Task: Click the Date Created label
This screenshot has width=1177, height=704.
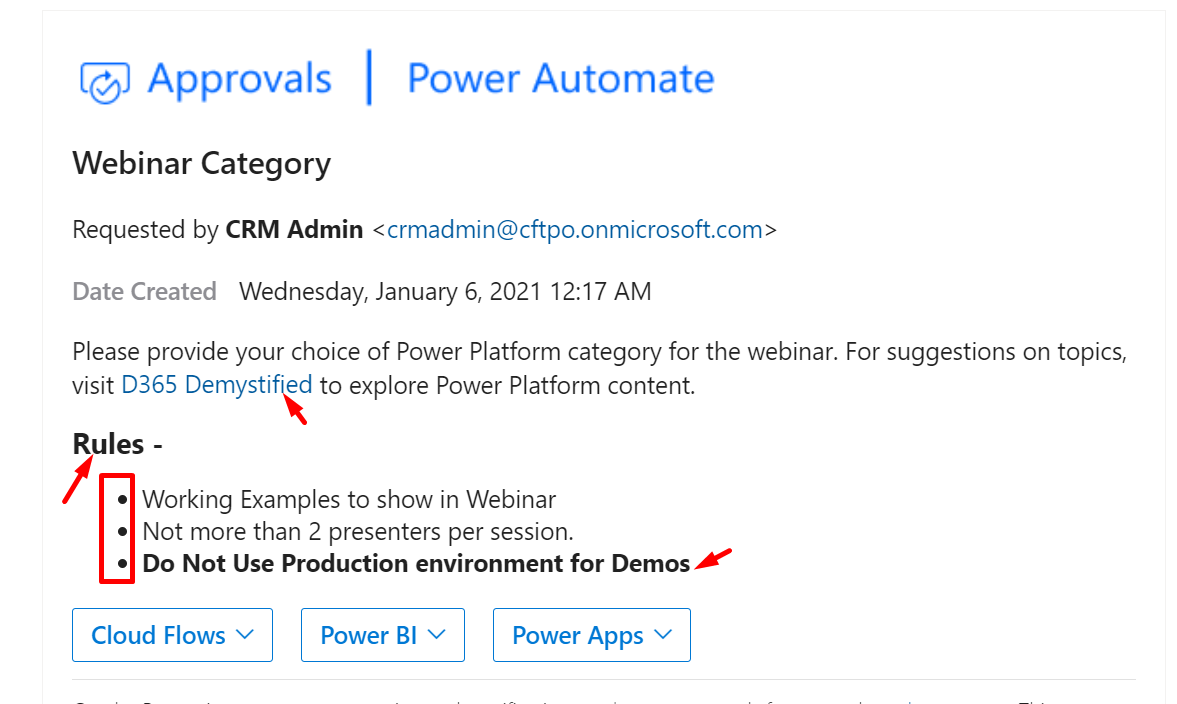Action: coord(144,291)
